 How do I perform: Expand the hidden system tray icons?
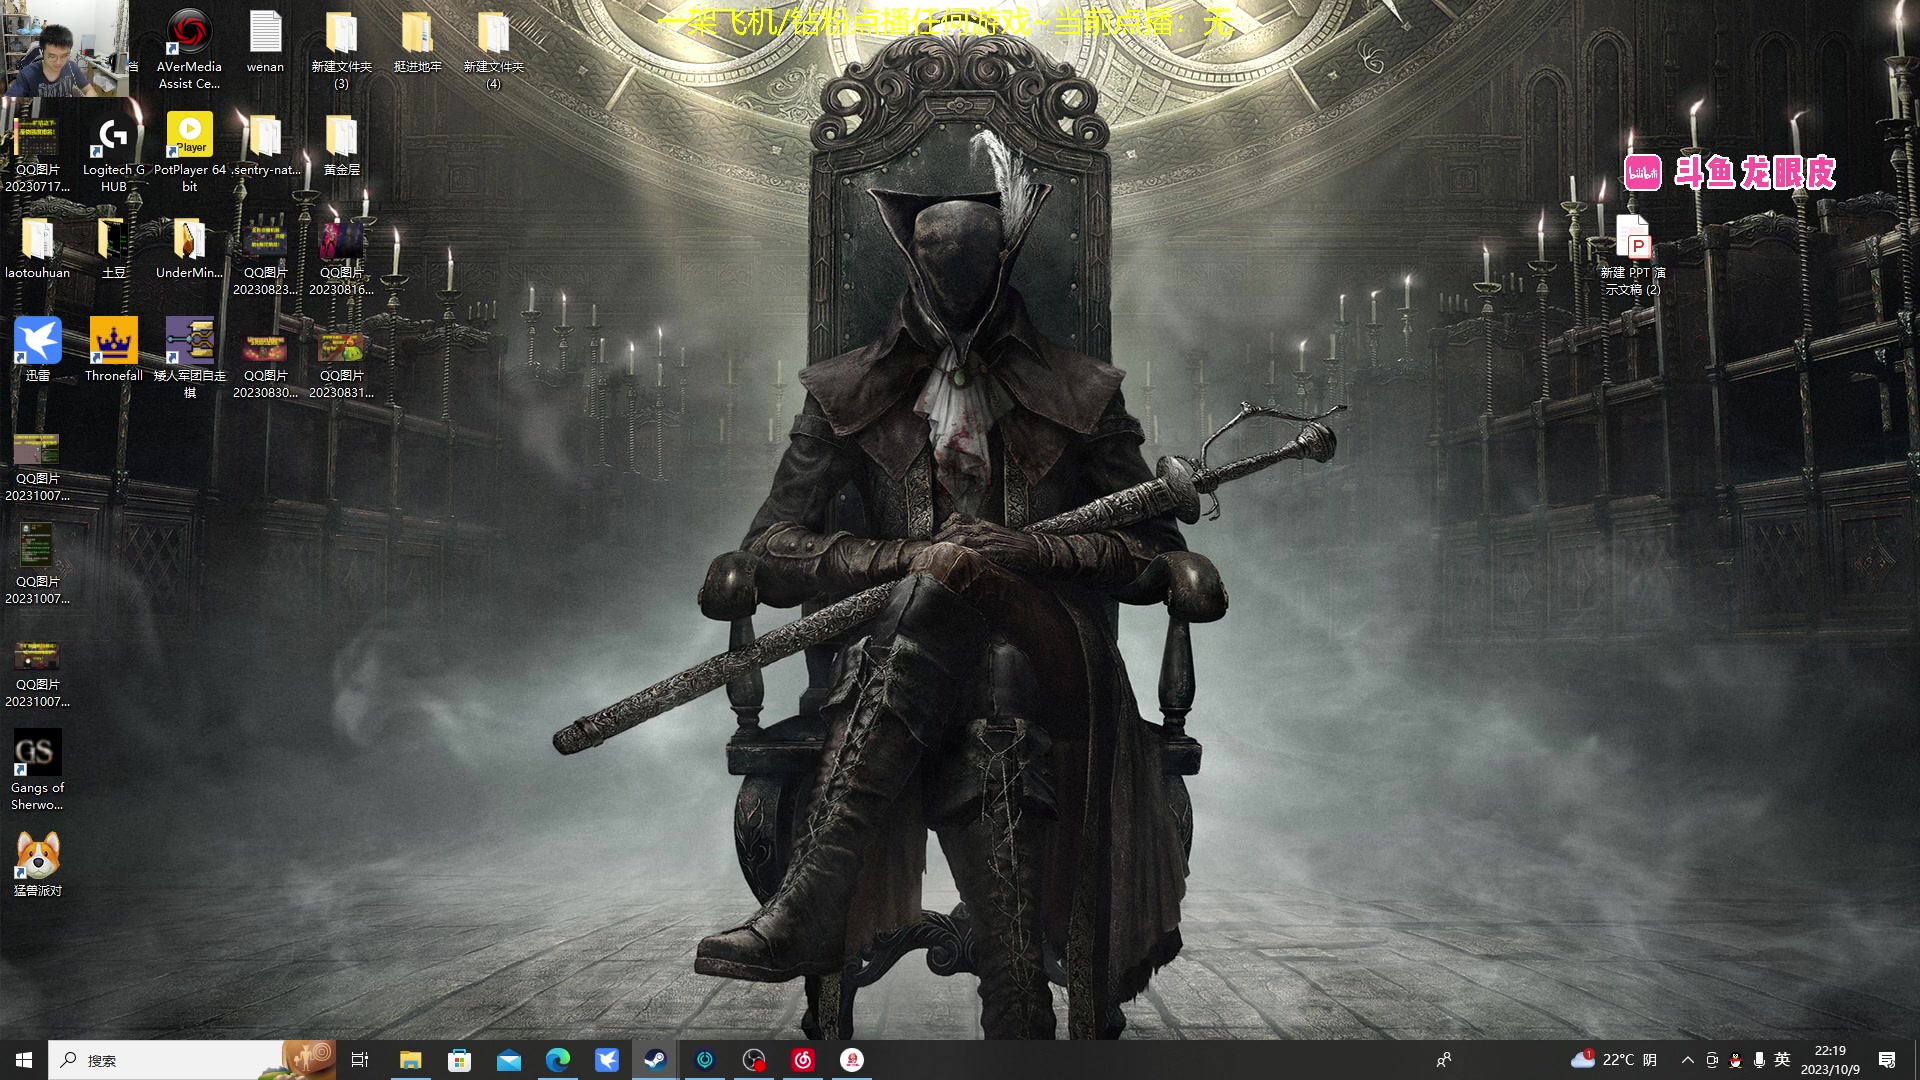(1688, 1060)
